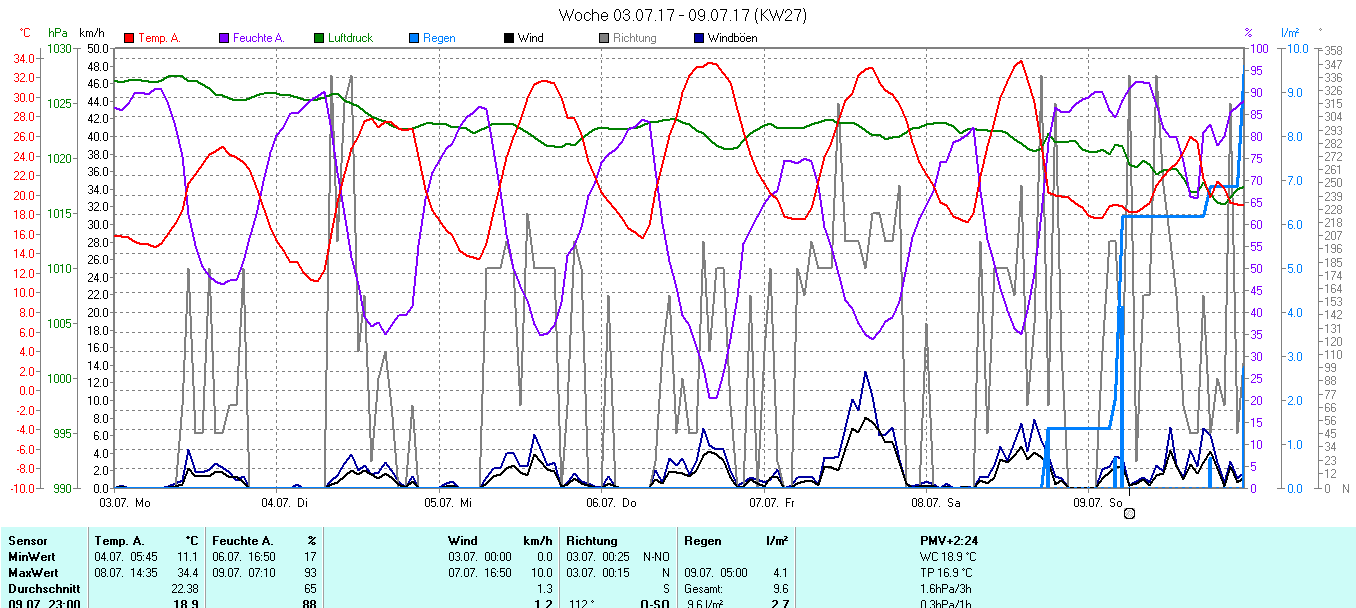Click the small circle marker below the time axis
Screen dimensions: 1356x608
[1129, 513]
